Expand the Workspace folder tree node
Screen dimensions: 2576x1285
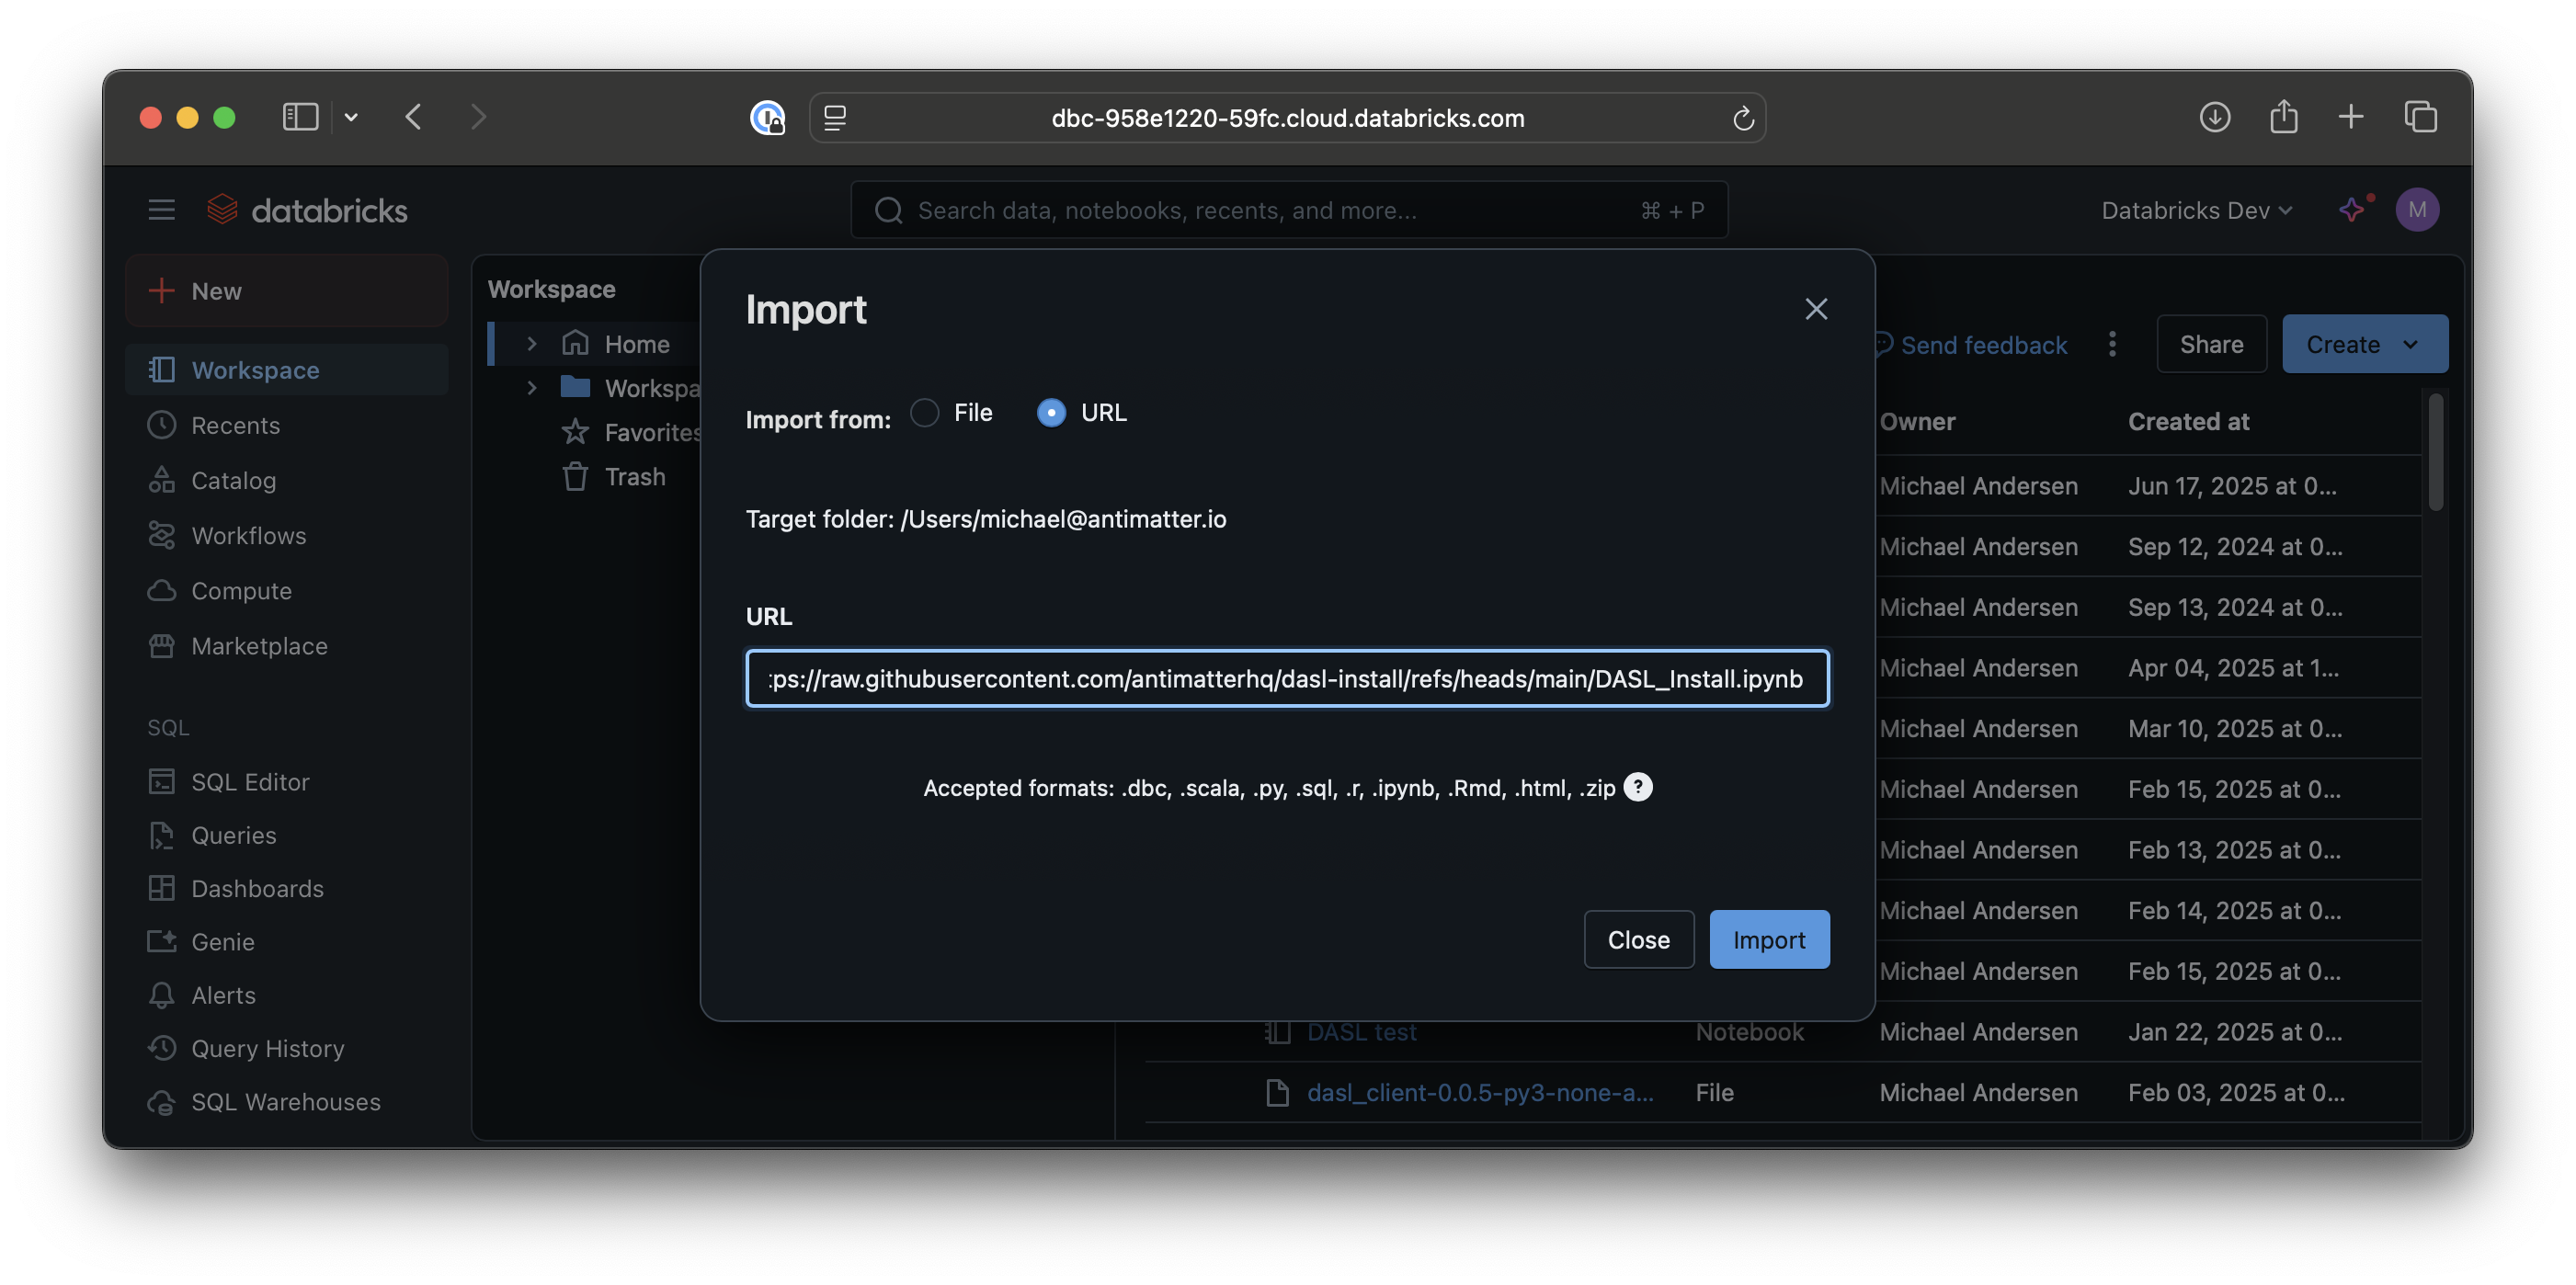pos(532,388)
